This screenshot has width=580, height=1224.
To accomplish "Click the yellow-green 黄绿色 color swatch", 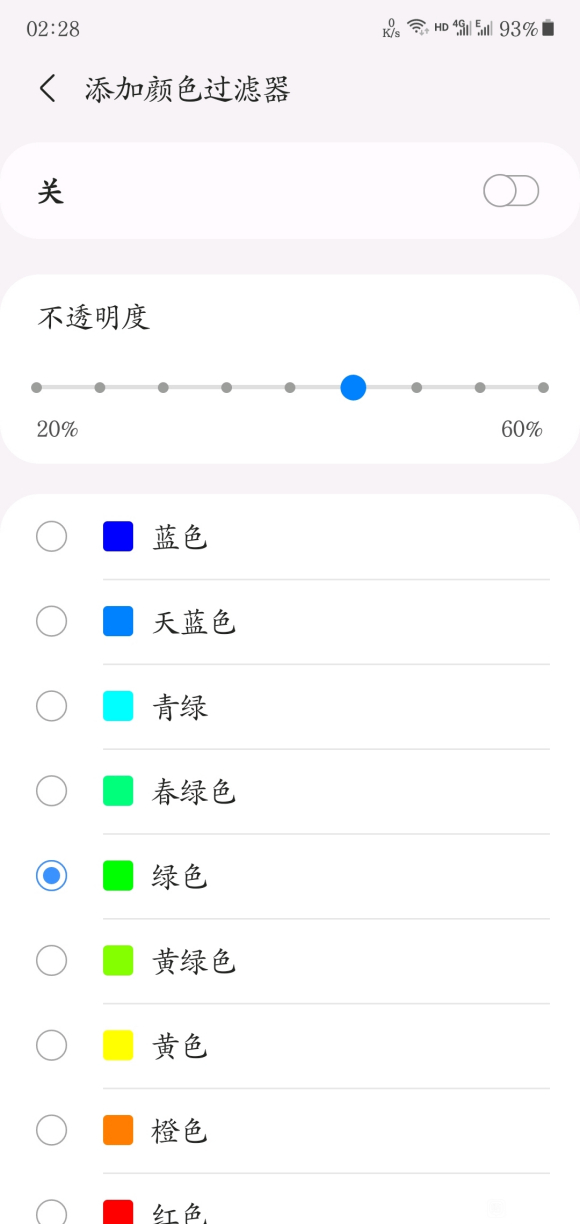I will pyautogui.click(x=118, y=961).
